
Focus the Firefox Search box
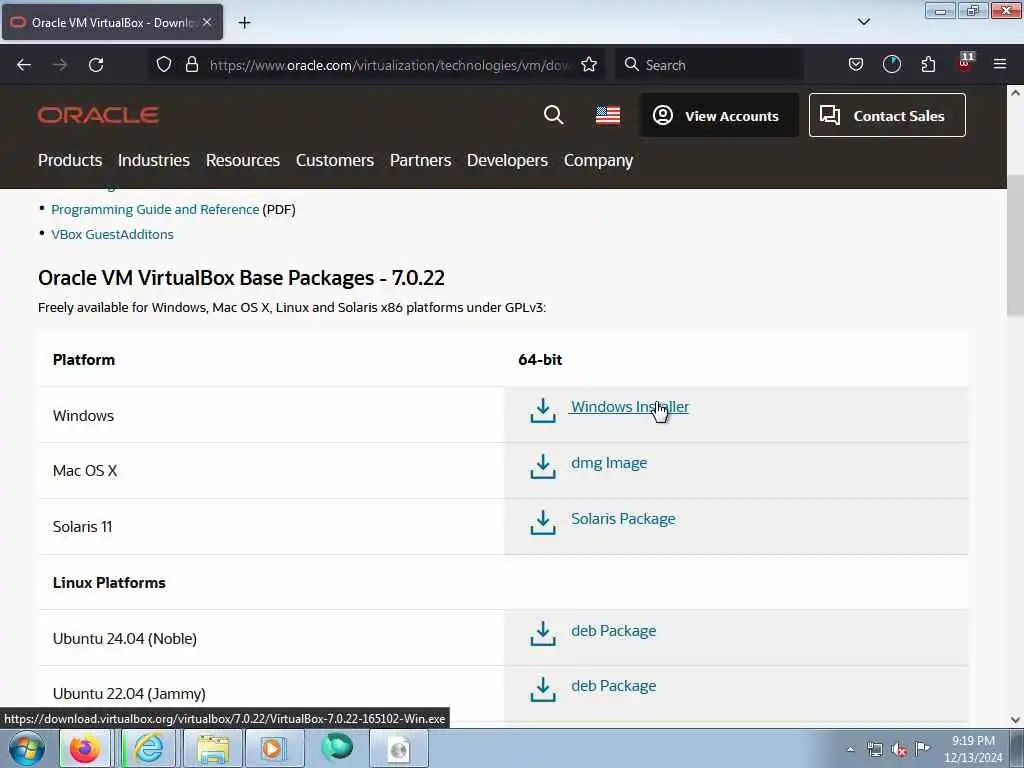pos(709,65)
